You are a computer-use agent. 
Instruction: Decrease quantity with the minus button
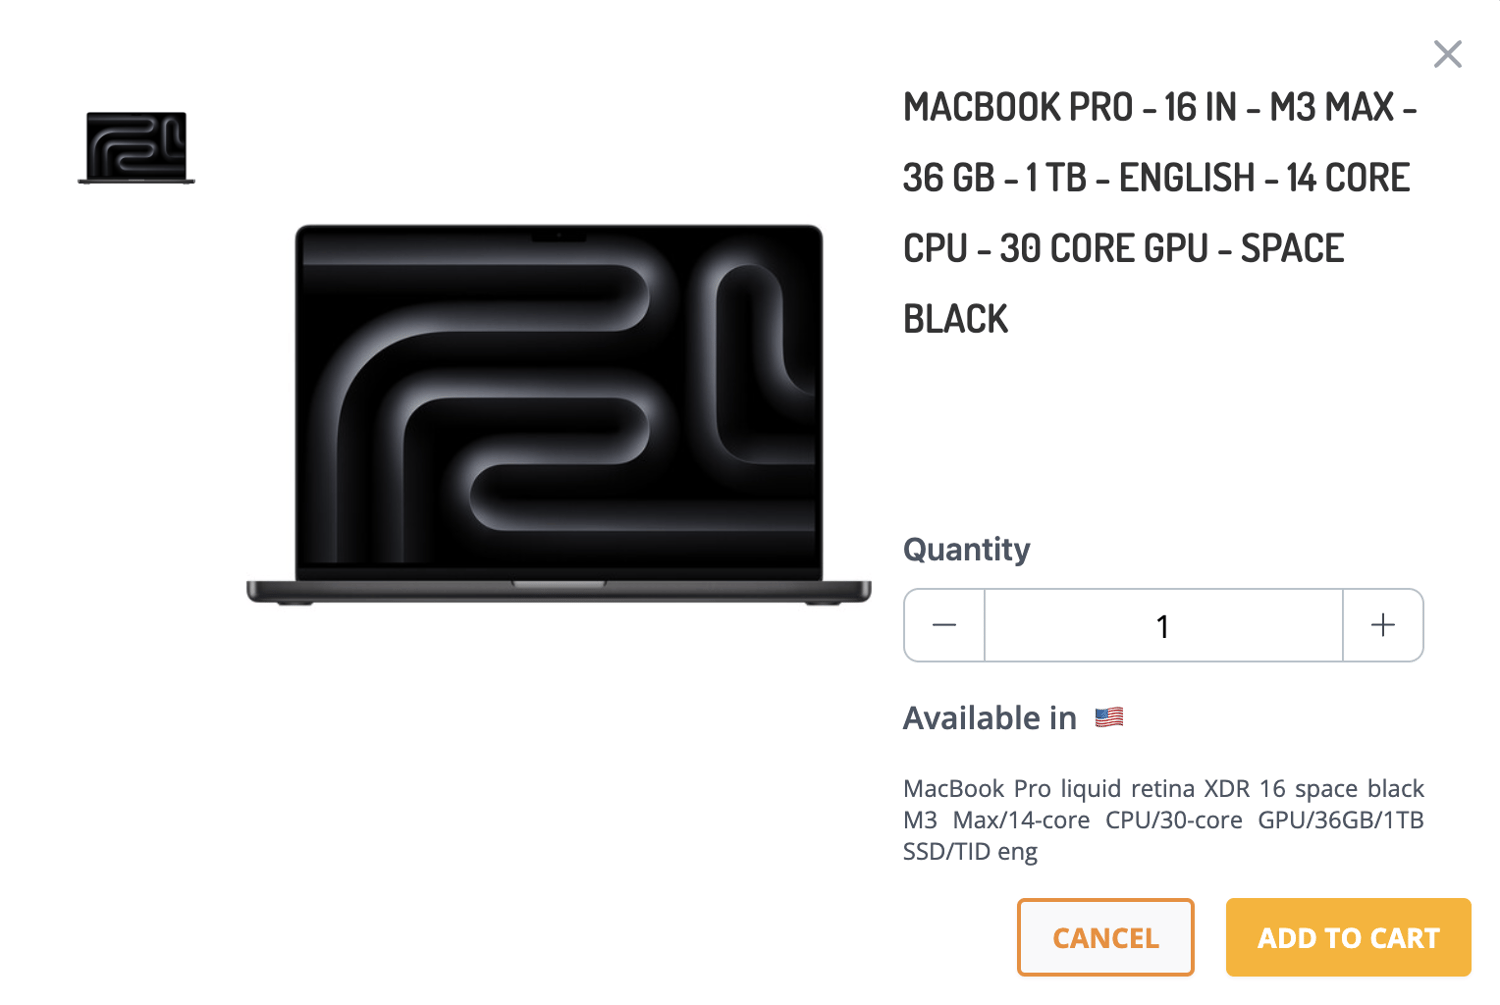(944, 626)
